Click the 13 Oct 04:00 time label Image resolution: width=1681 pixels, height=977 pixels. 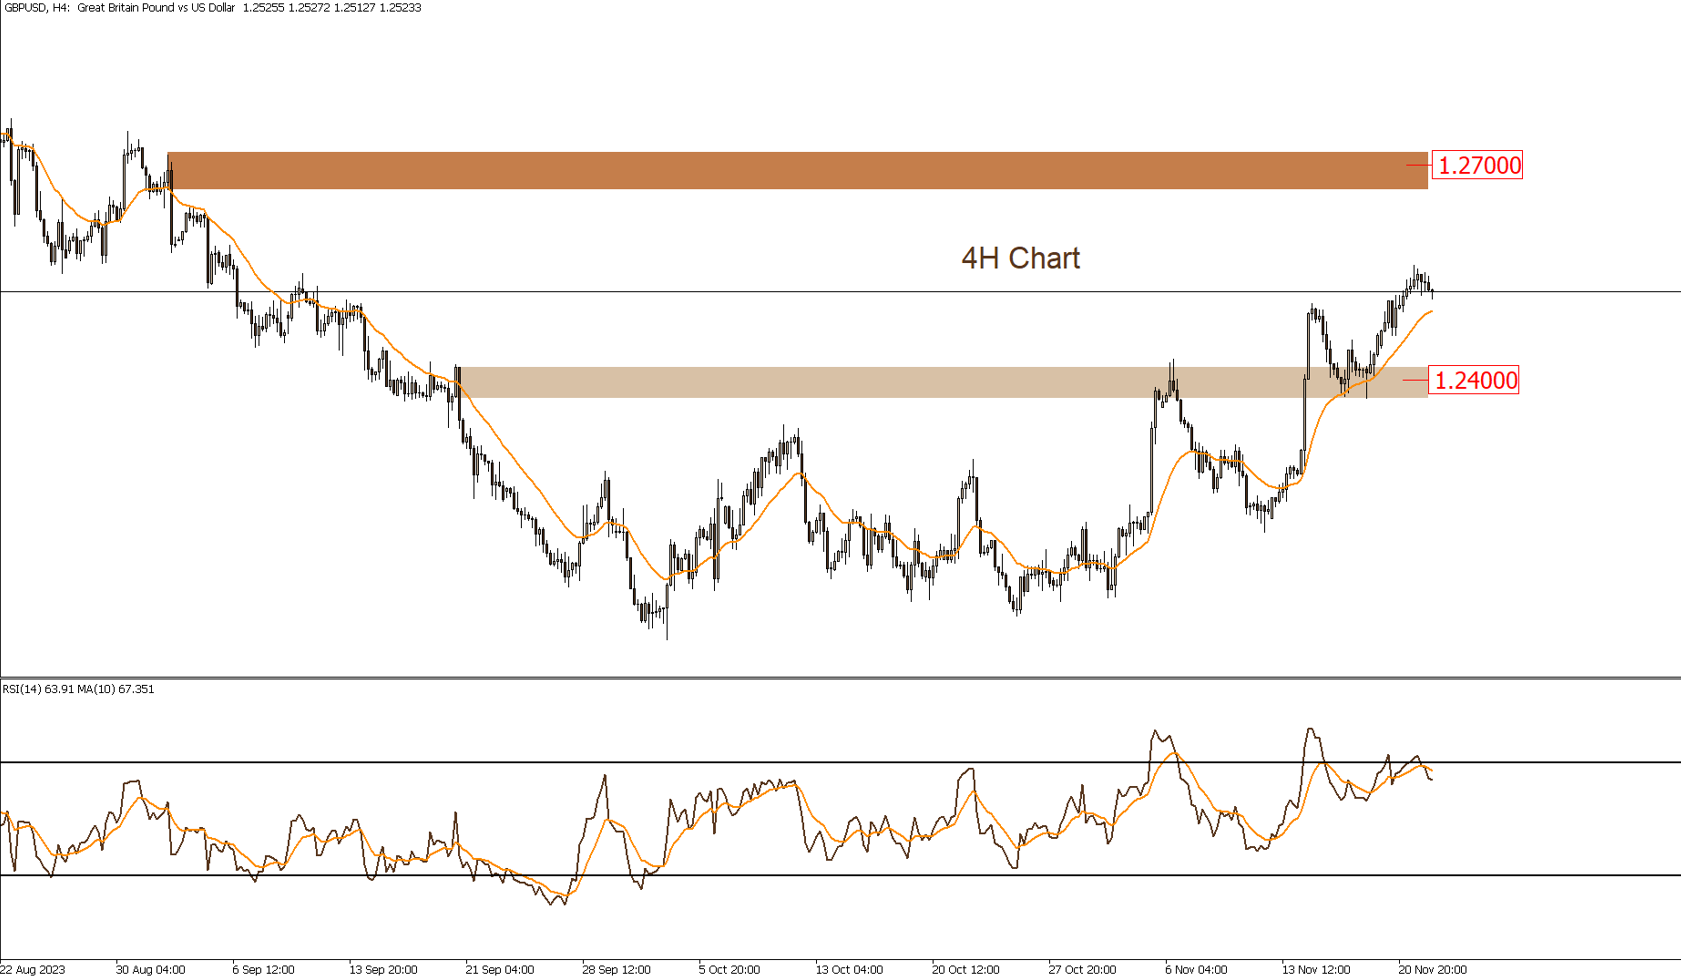(x=849, y=969)
